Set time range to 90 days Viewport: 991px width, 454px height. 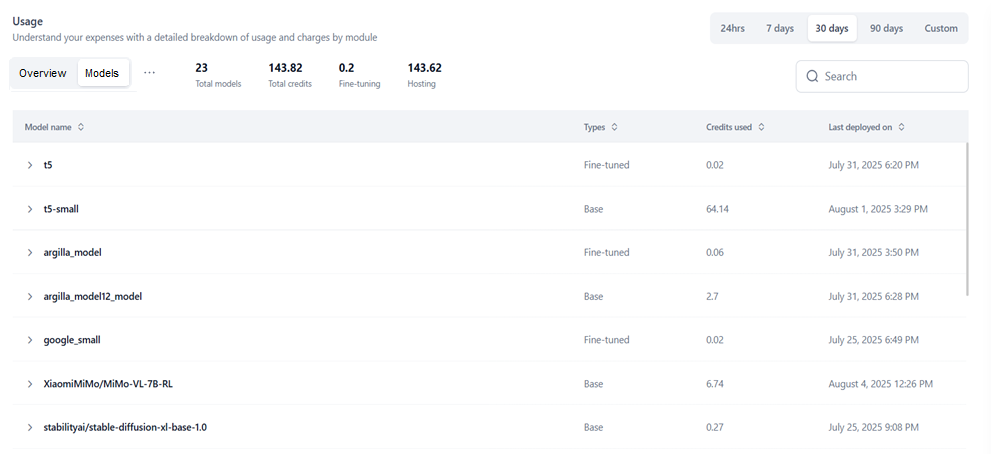point(886,28)
